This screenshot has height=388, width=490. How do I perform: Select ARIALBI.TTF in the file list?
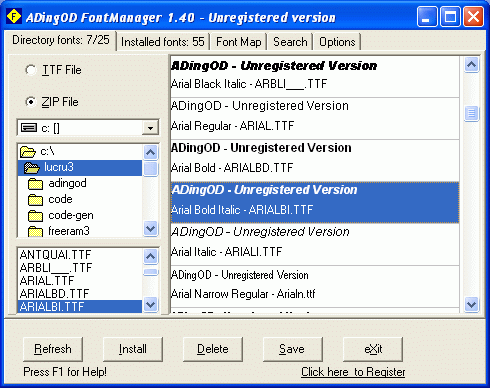click(80, 306)
